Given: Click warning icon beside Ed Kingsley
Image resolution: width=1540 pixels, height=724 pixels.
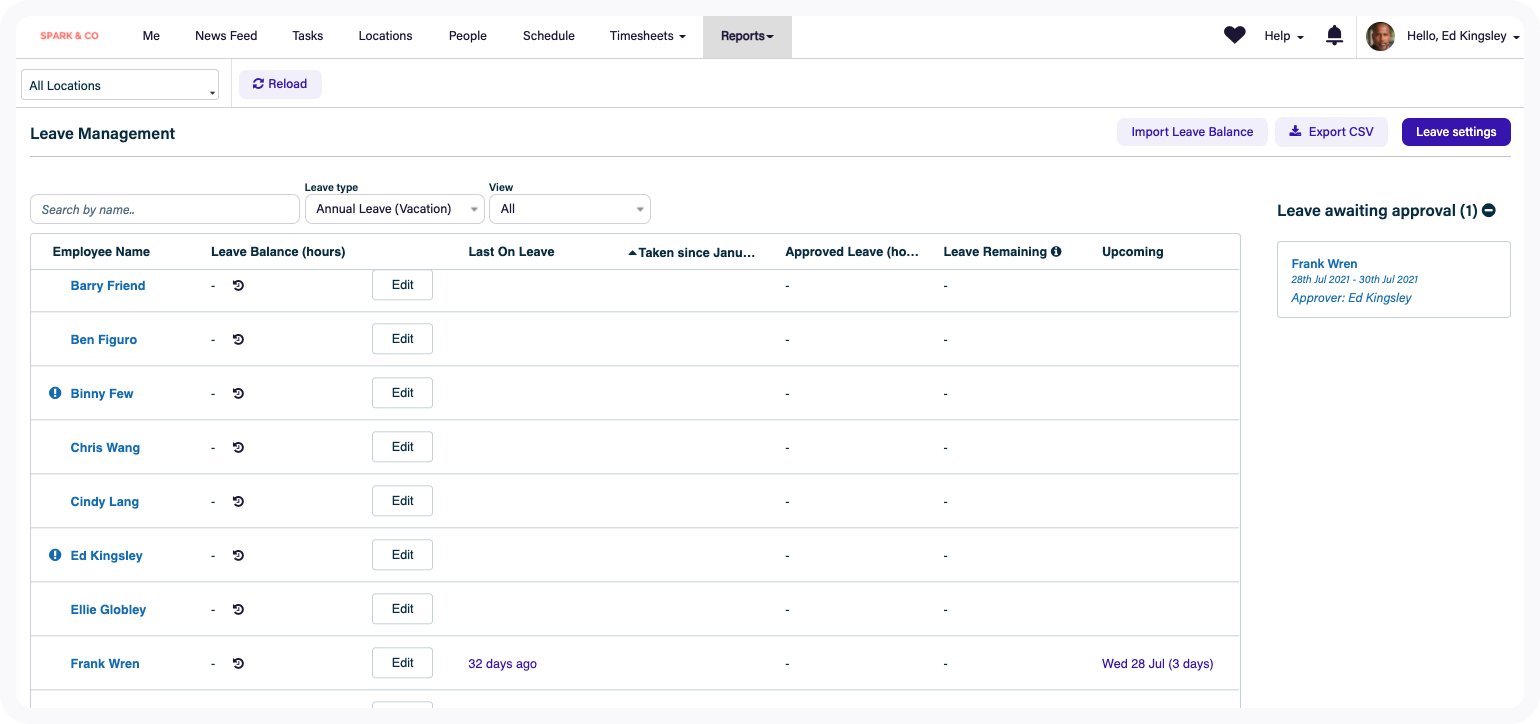Looking at the screenshot, I should click(x=55, y=555).
